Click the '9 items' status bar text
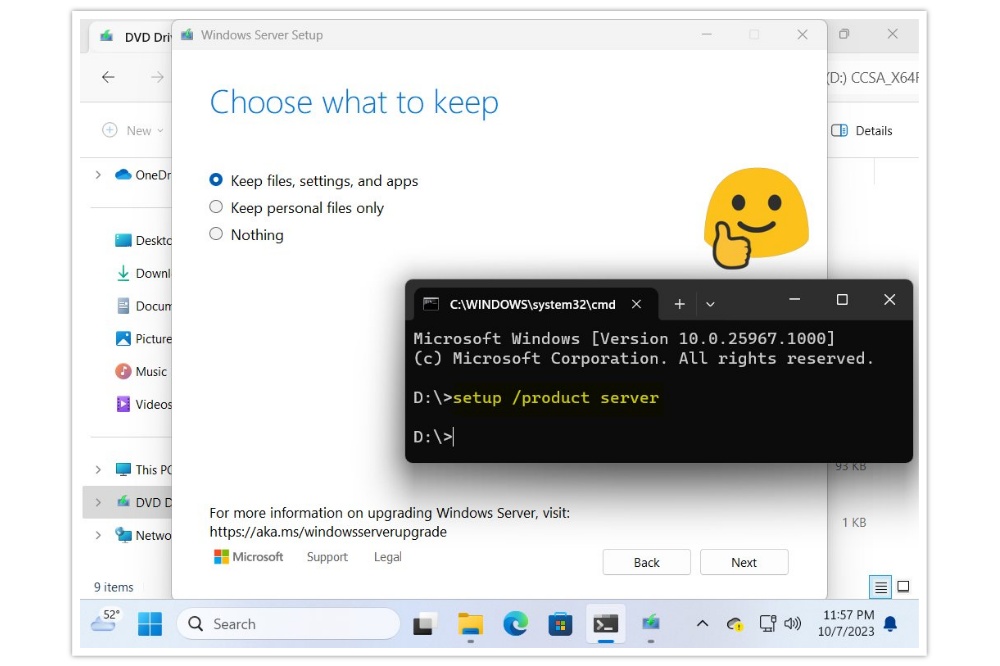The image size is (1000, 666). pyautogui.click(x=114, y=587)
